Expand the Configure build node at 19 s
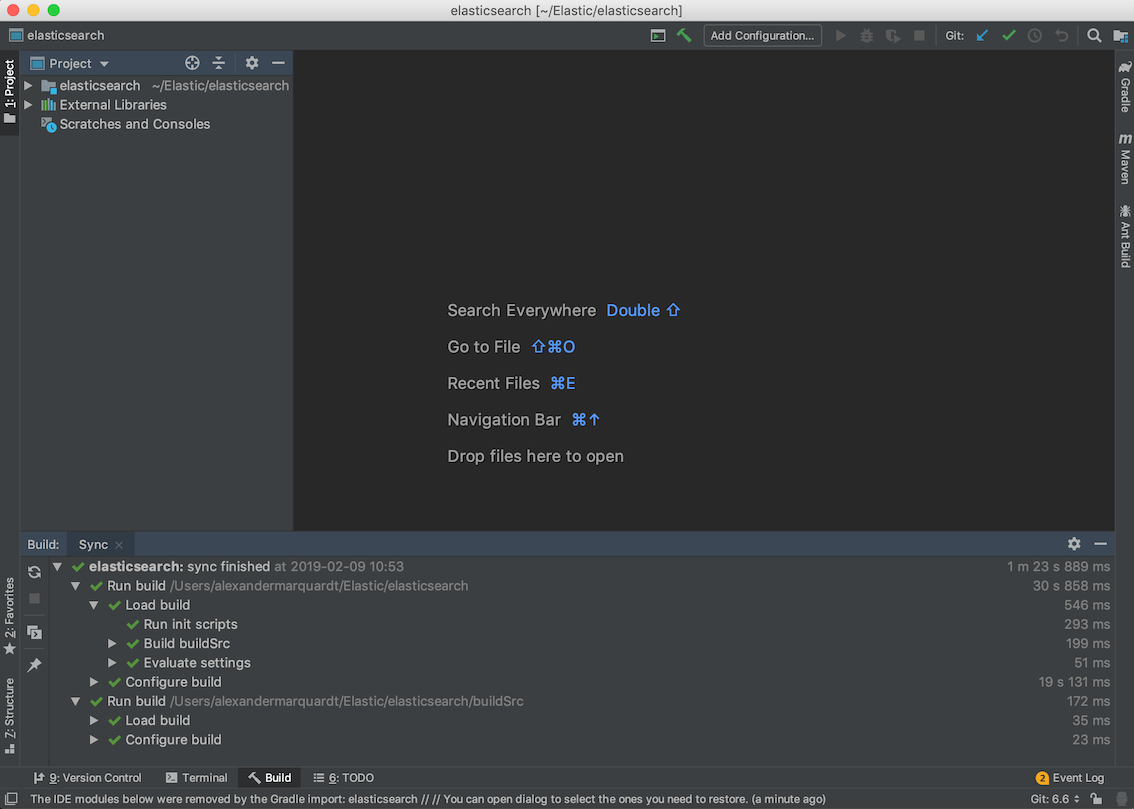Image resolution: width=1134 pixels, height=809 pixels. pyautogui.click(x=94, y=682)
